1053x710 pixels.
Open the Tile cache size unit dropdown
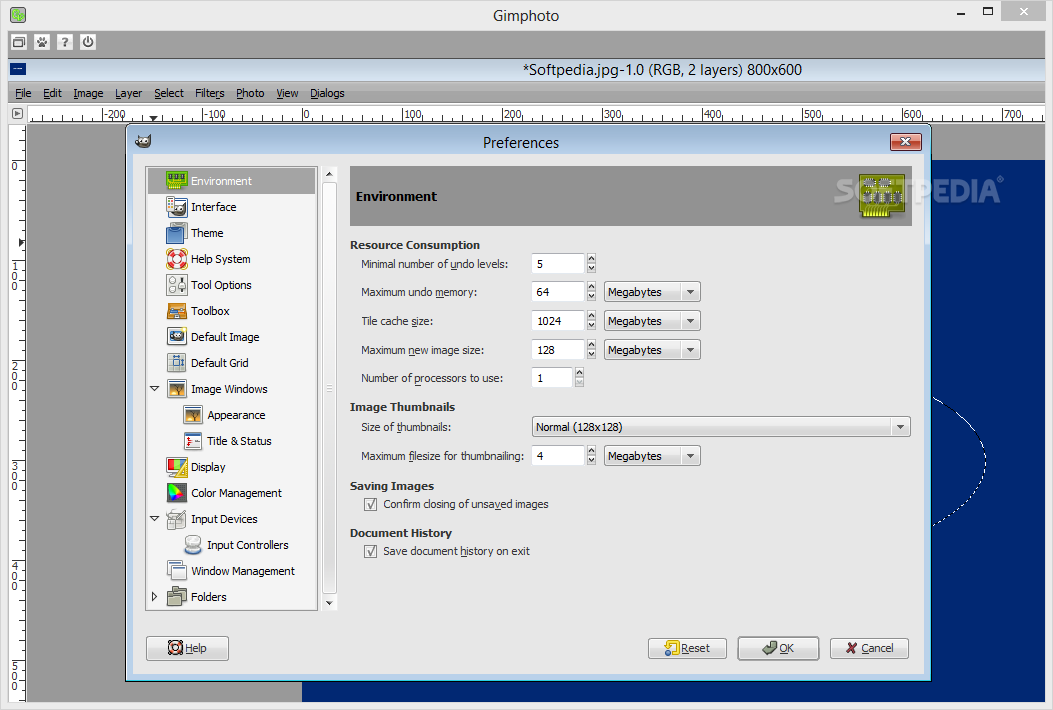point(652,321)
